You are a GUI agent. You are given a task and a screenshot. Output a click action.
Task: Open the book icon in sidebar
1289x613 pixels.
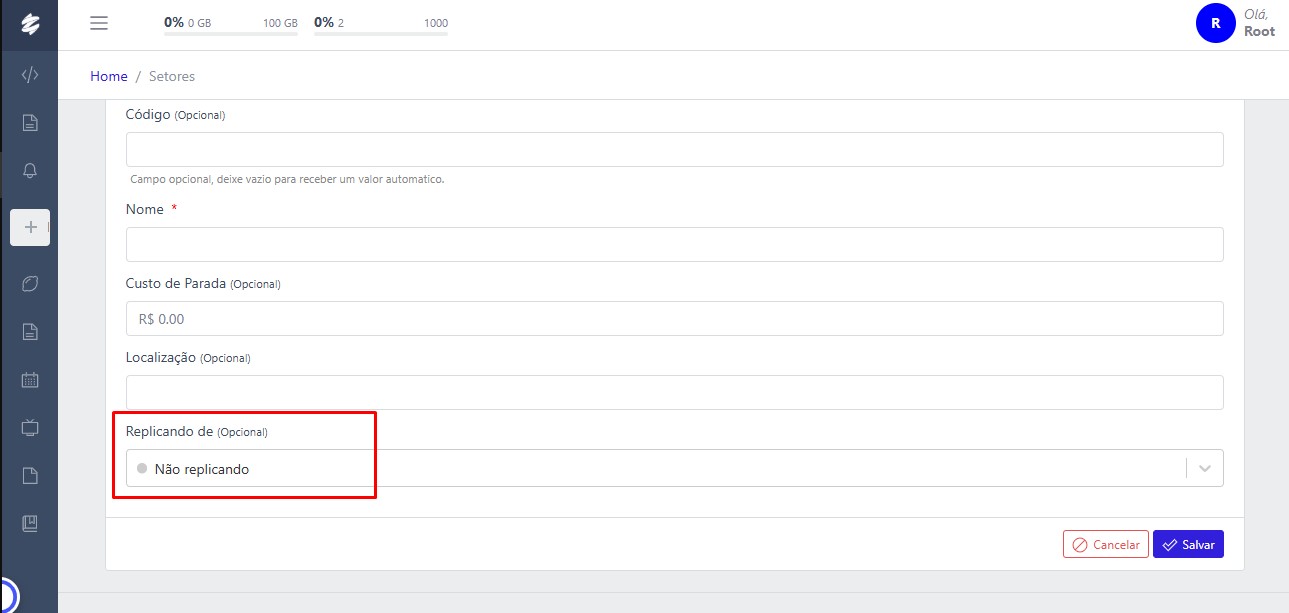(x=30, y=523)
